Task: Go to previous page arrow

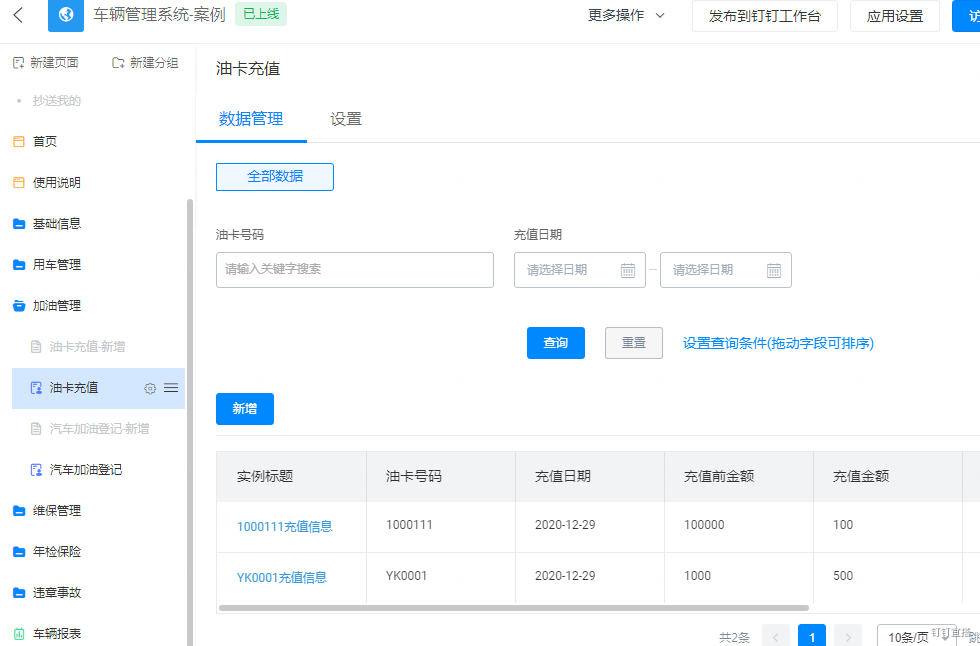Action: click(776, 637)
